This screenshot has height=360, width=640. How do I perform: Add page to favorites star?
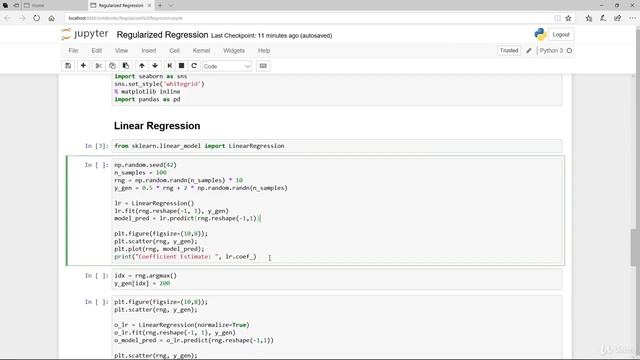[x=568, y=18]
